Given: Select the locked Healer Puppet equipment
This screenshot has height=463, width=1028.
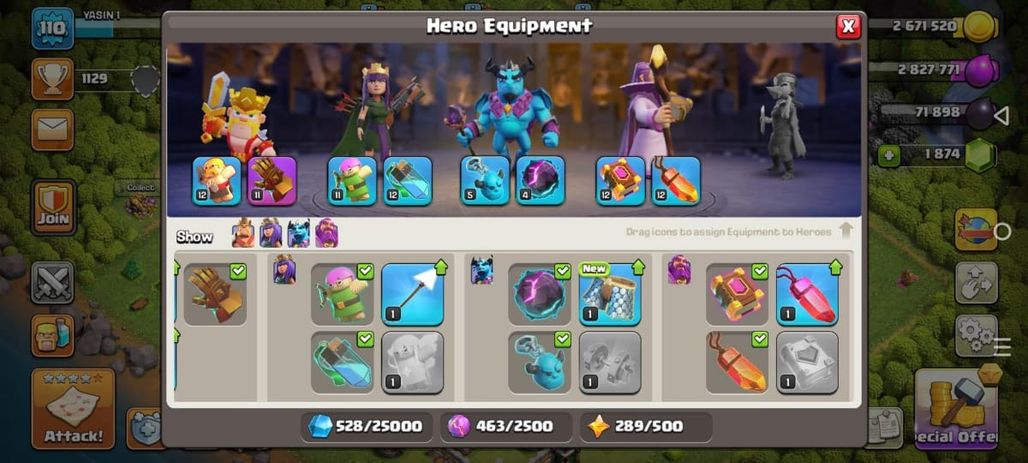Looking at the screenshot, I should tap(412, 363).
